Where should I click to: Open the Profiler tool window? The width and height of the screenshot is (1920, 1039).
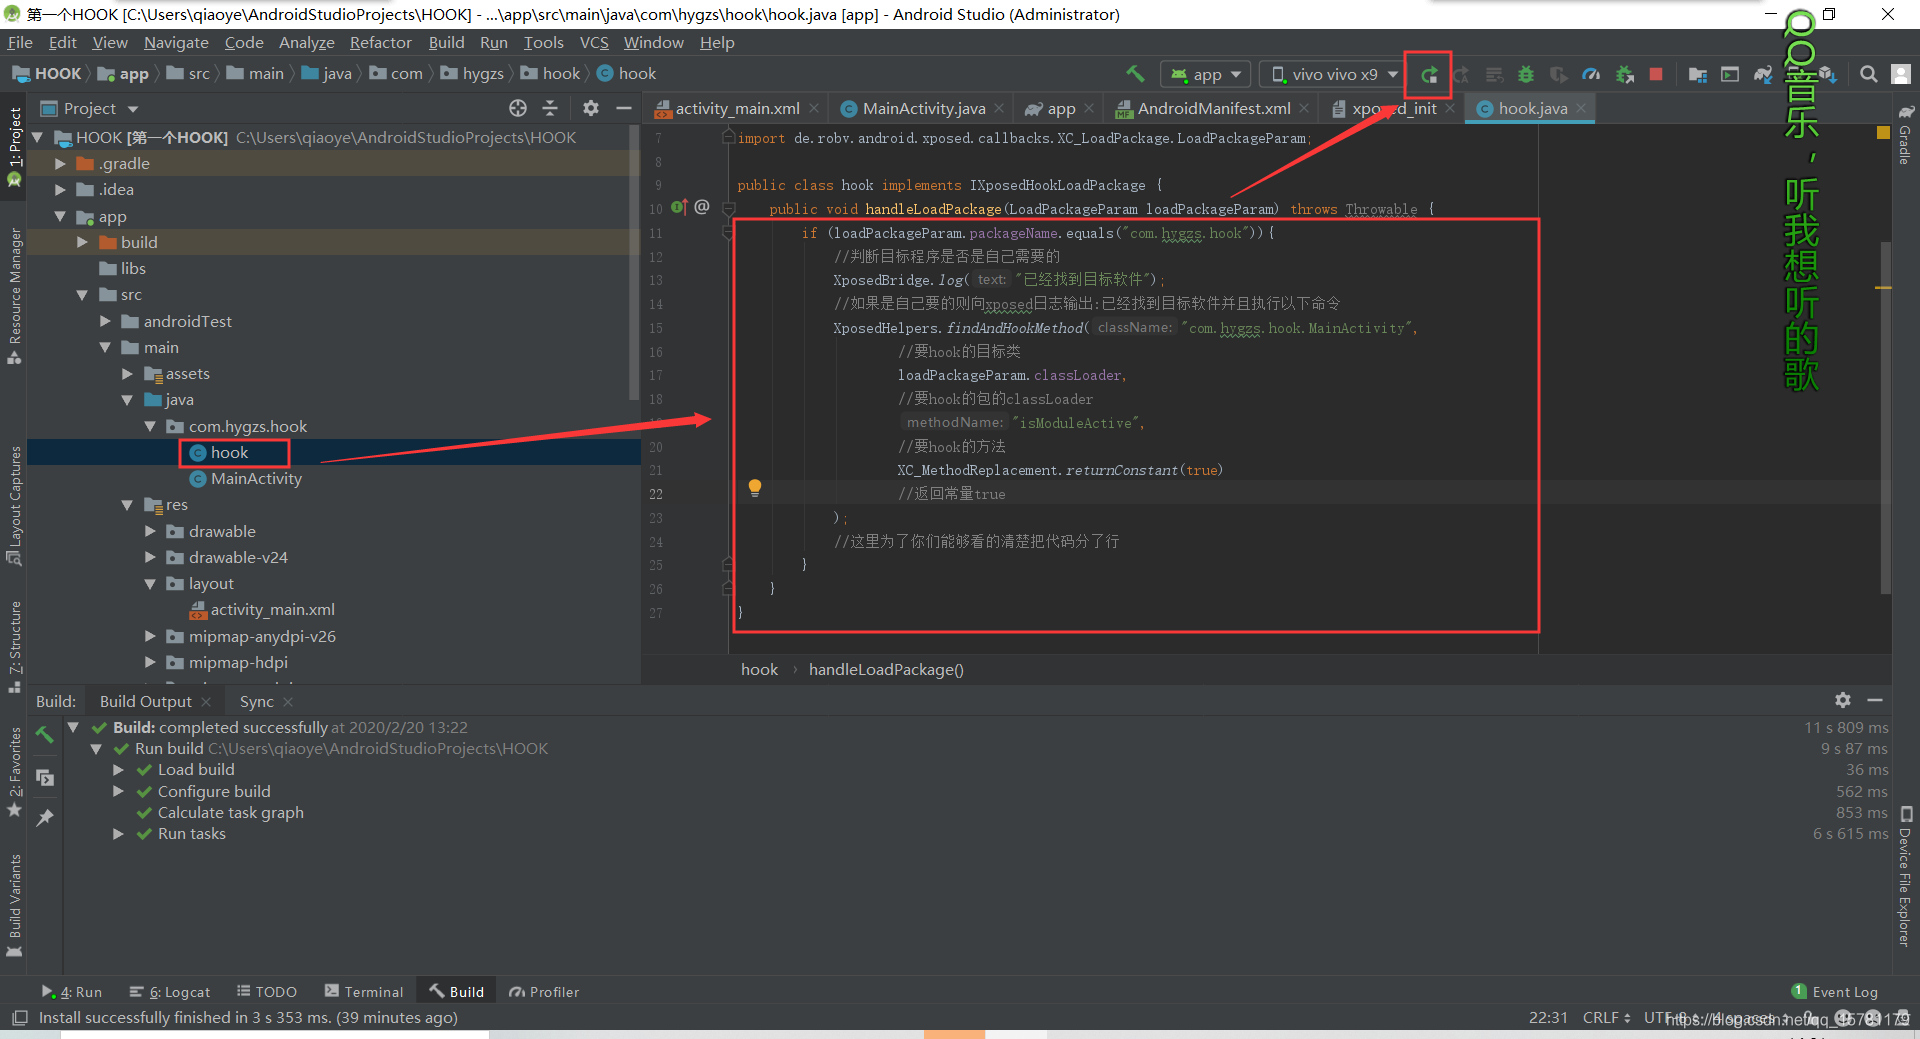(545, 992)
